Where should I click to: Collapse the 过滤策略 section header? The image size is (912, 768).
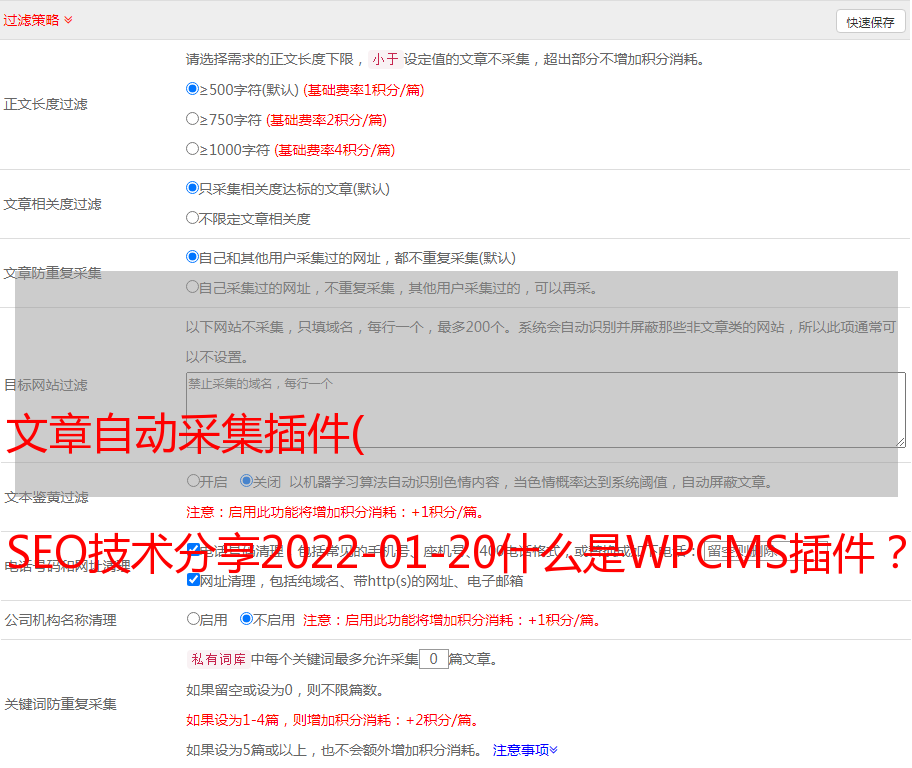click(x=38, y=20)
